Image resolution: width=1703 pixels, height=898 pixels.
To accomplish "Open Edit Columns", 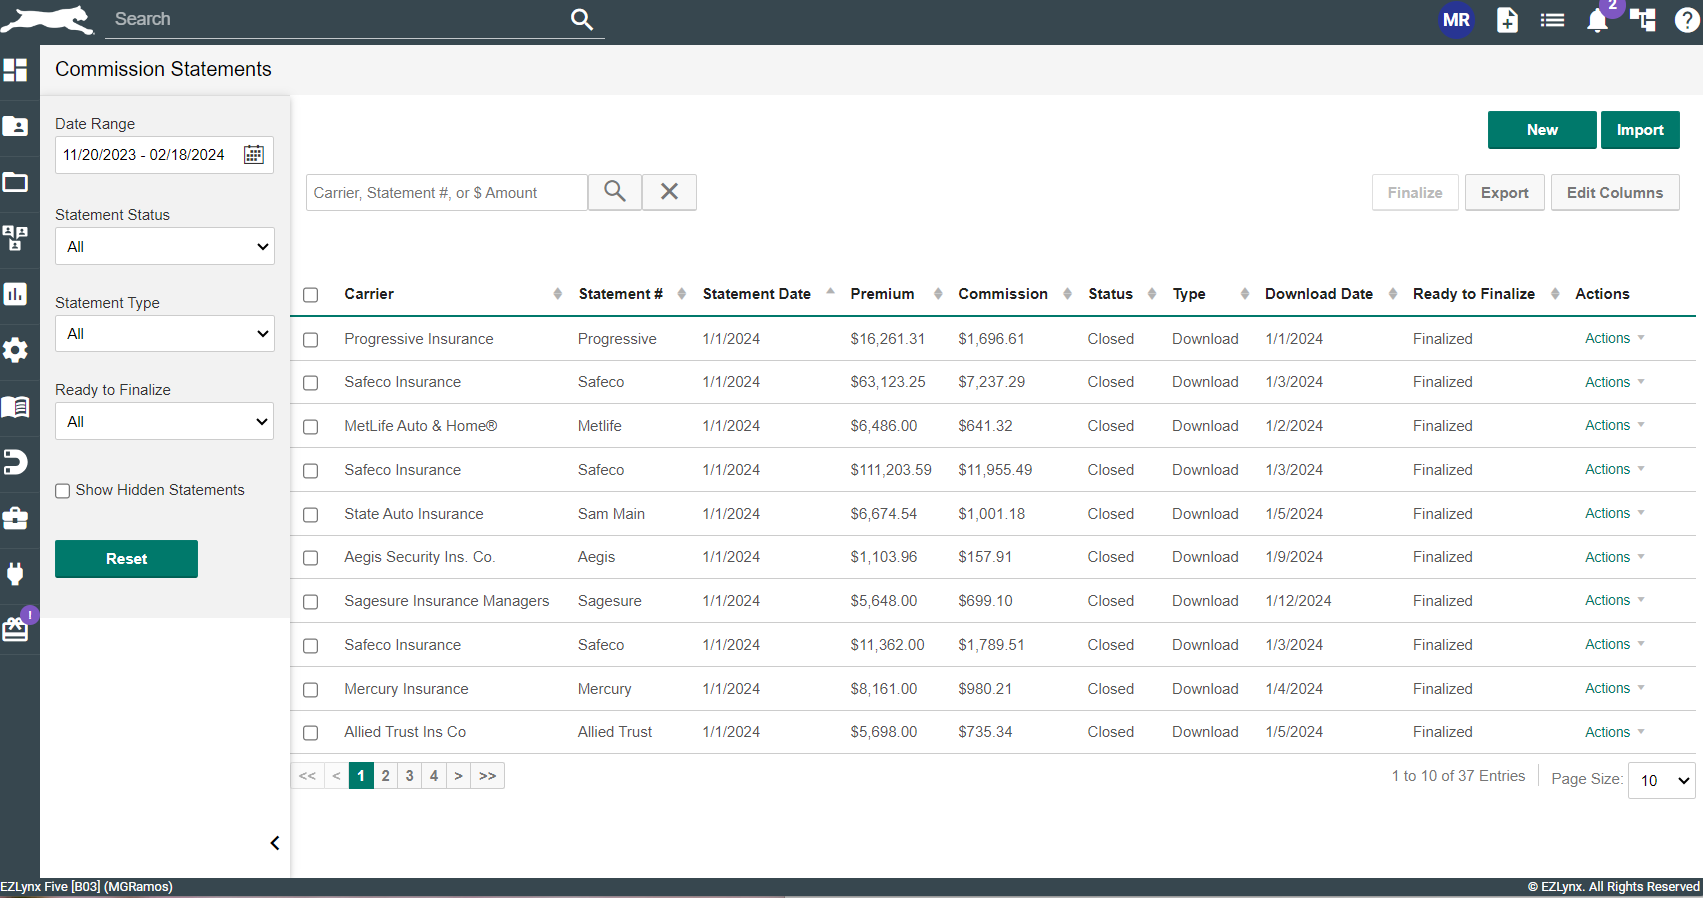I will point(1615,193).
